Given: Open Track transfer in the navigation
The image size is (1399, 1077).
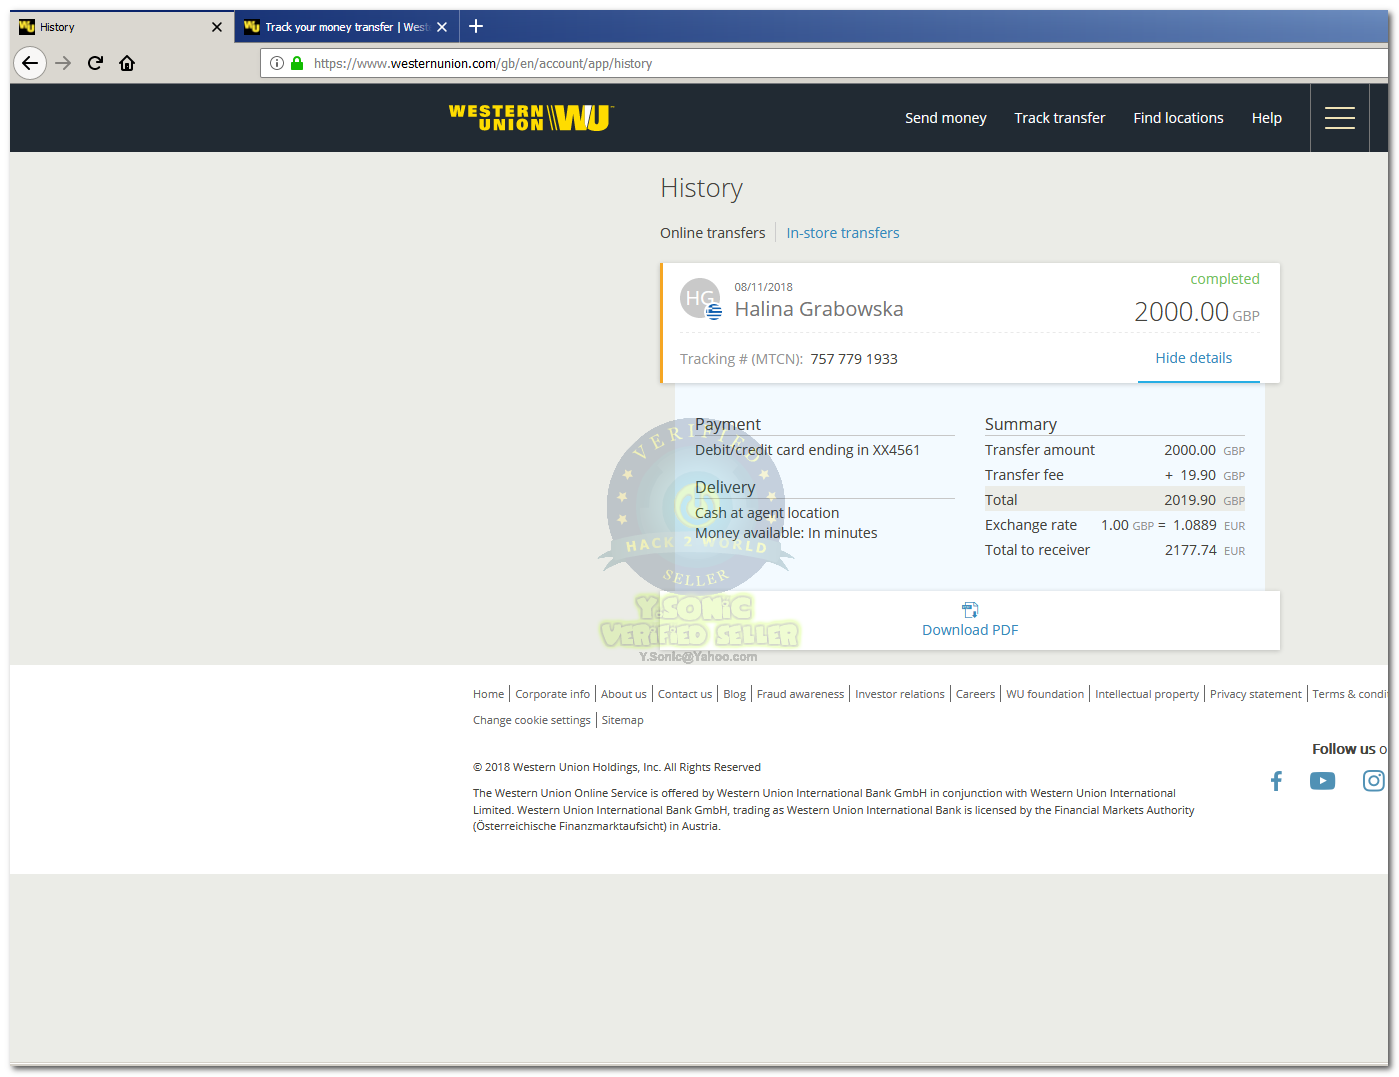Looking at the screenshot, I should click(x=1059, y=118).
